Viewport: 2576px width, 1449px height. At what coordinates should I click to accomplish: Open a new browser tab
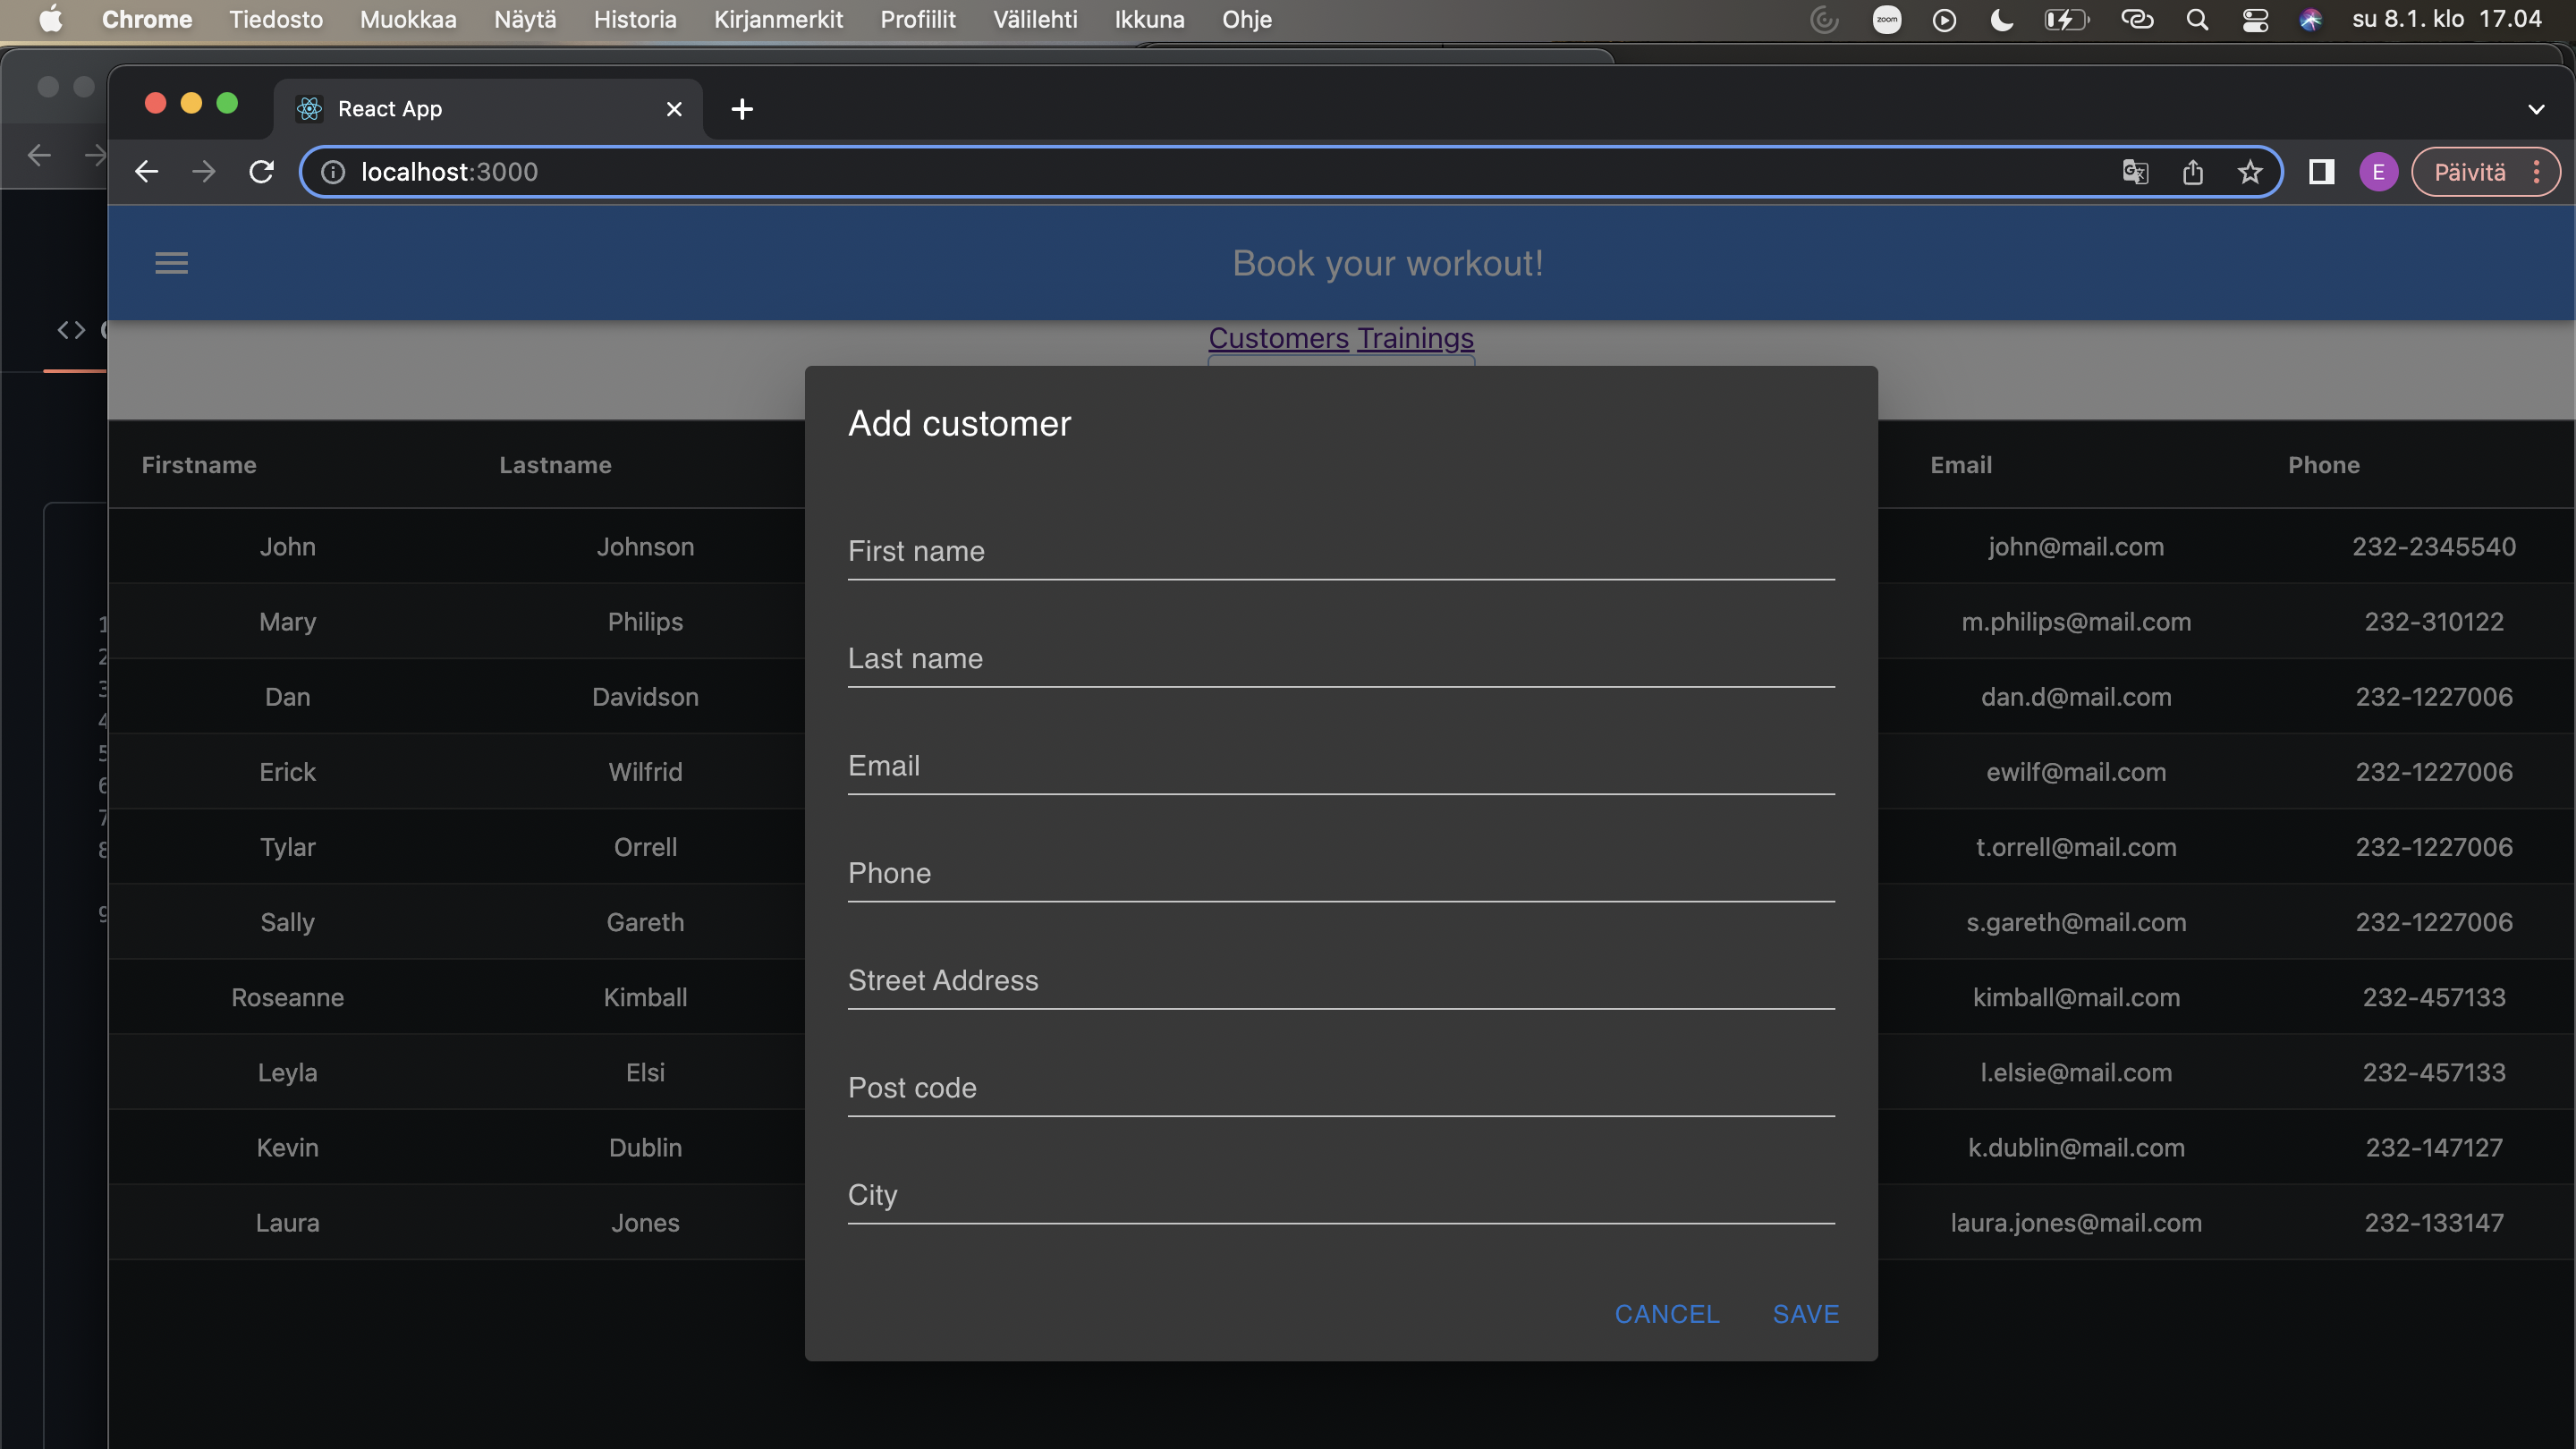click(741, 109)
